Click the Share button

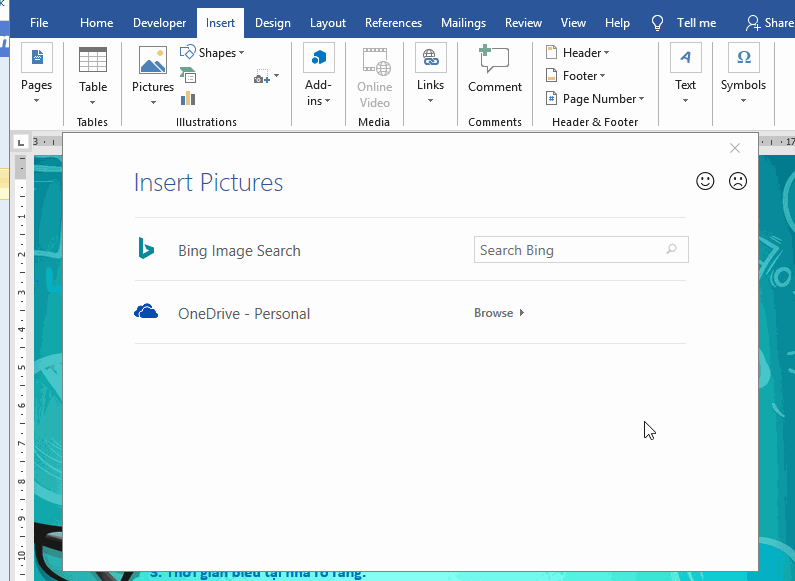(770, 23)
